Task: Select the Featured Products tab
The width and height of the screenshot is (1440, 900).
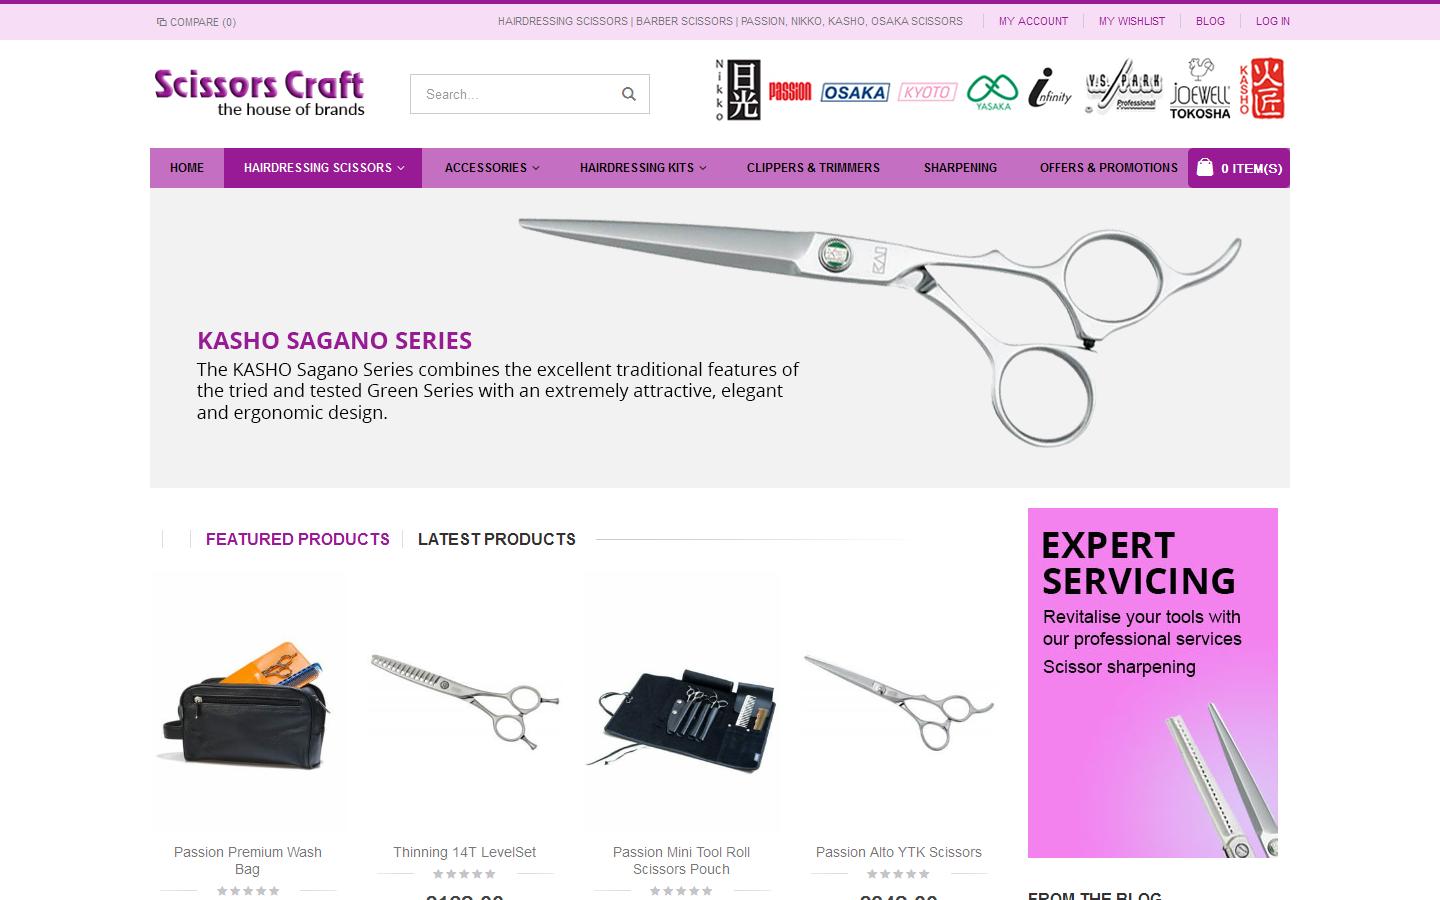Action: [298, 539]
